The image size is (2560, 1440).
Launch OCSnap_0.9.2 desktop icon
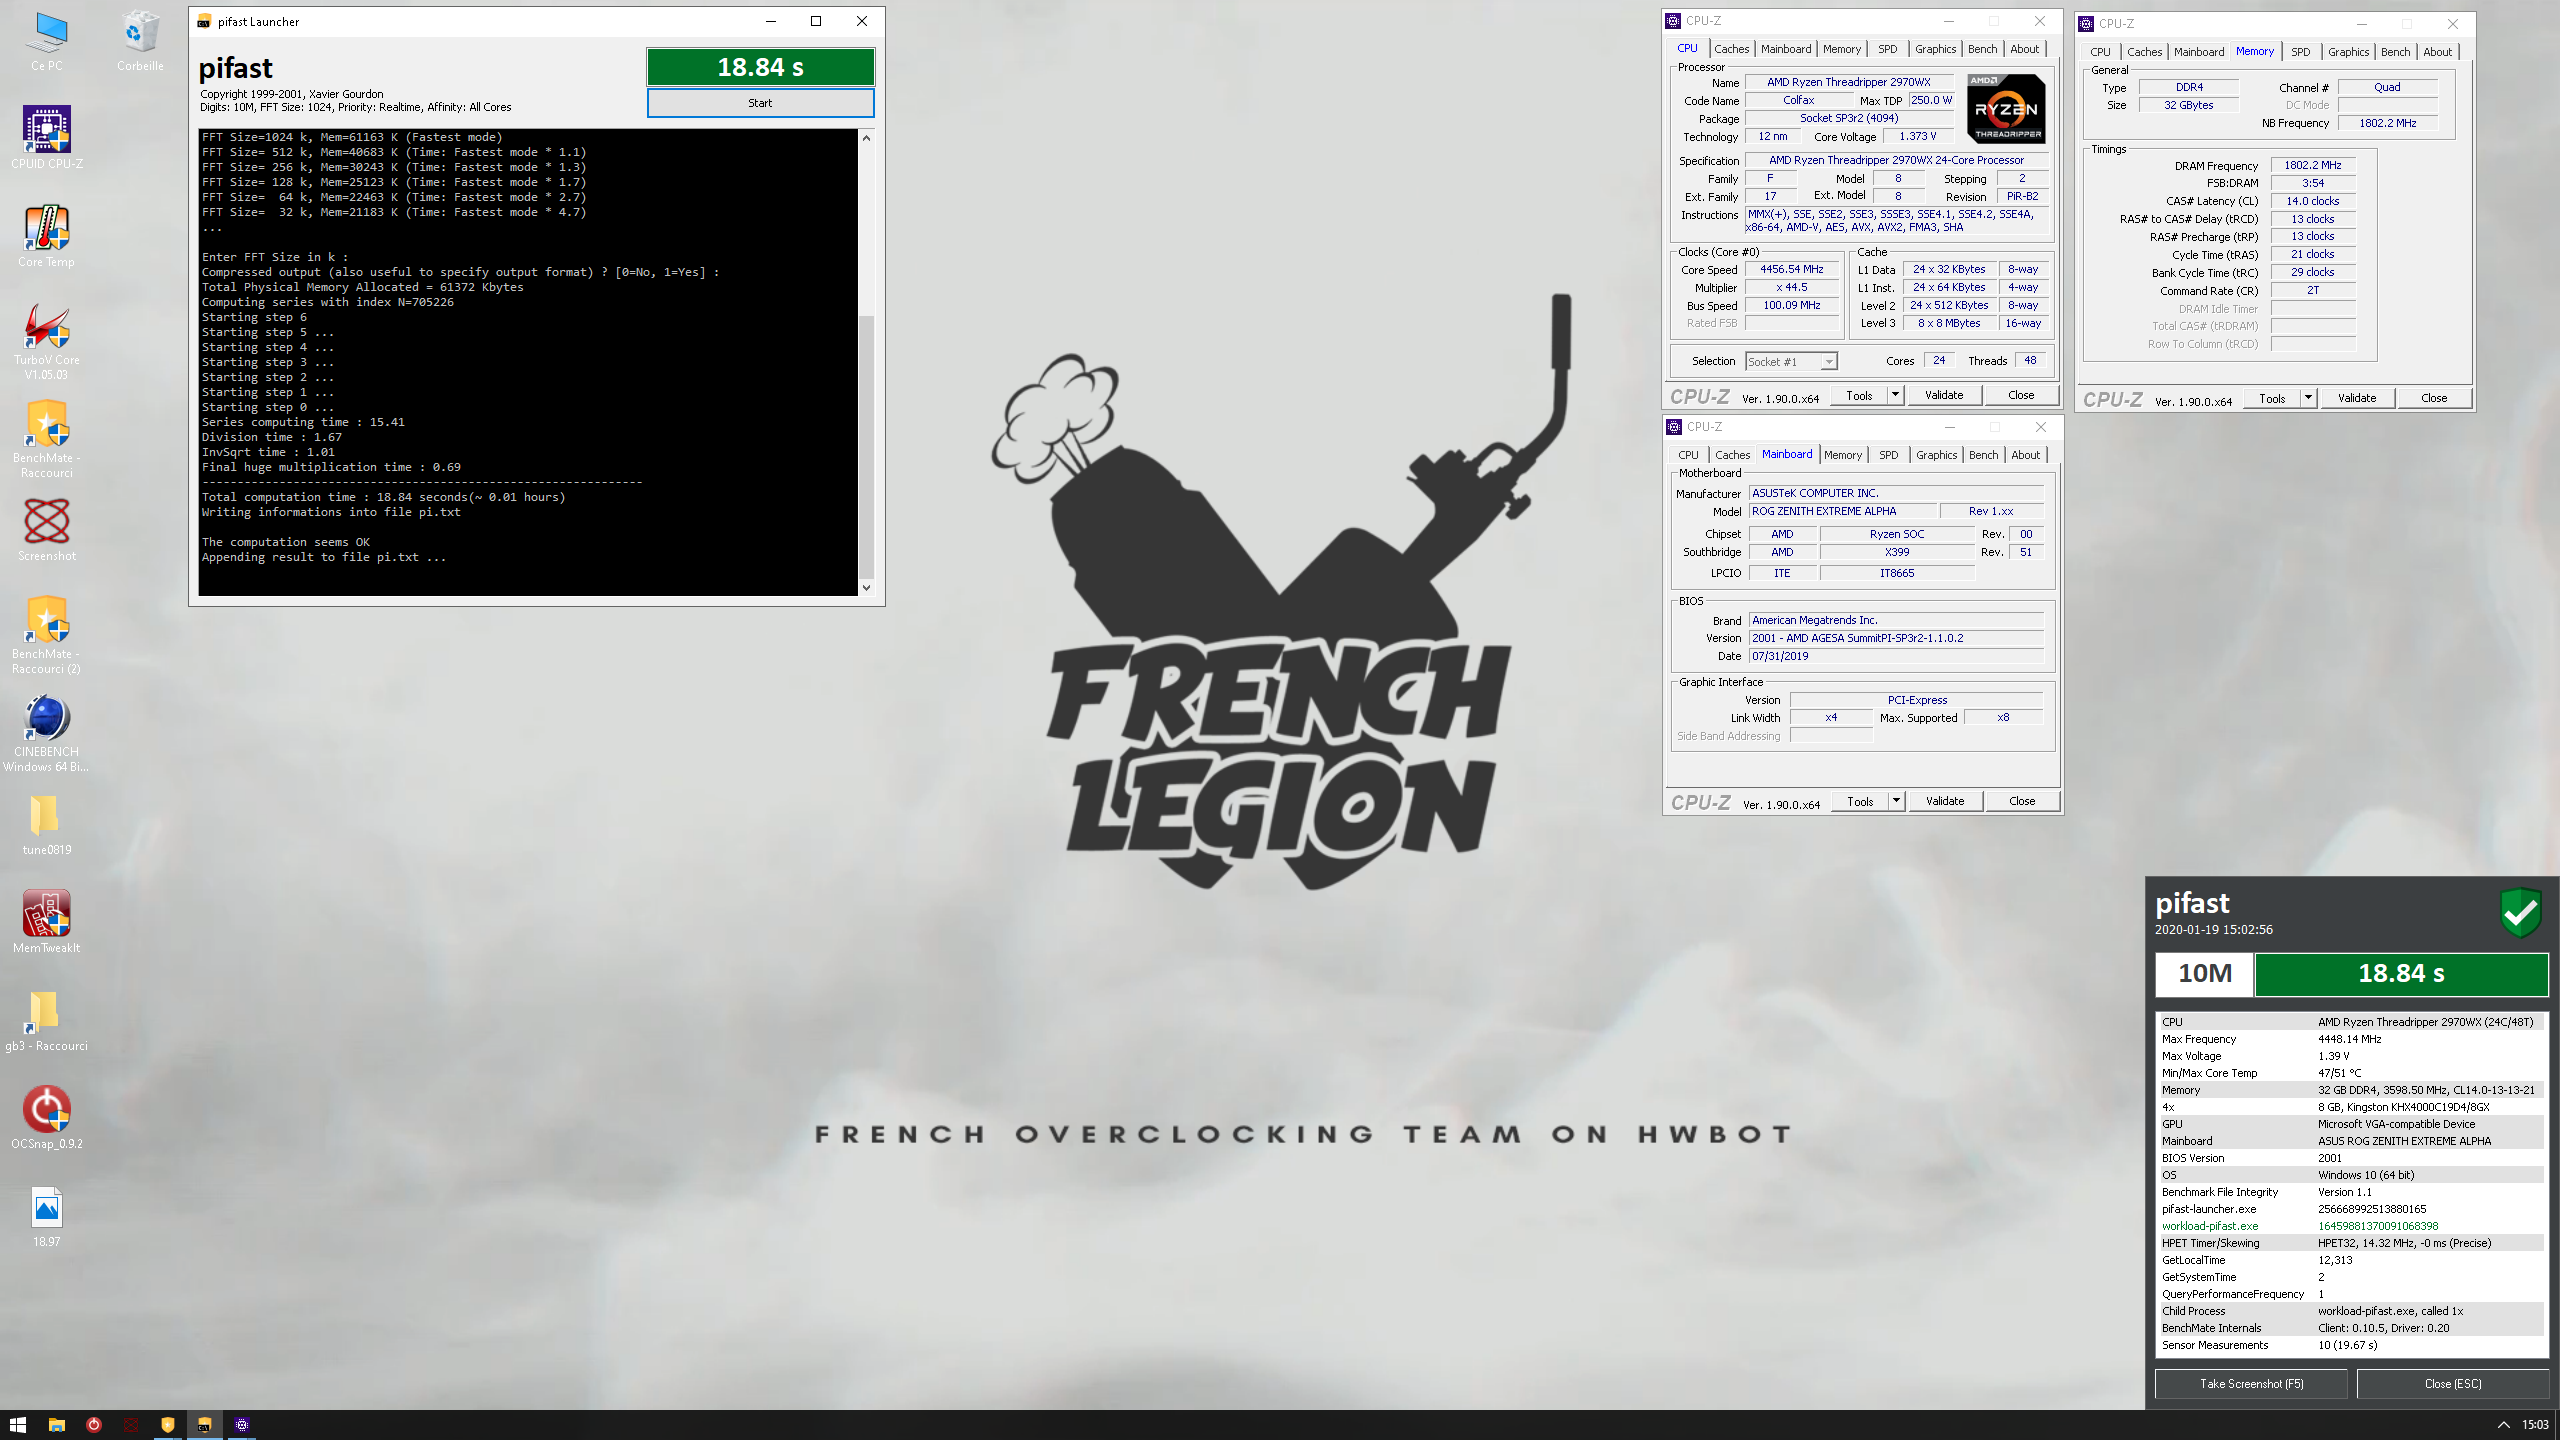click(x=47, y=1118)
